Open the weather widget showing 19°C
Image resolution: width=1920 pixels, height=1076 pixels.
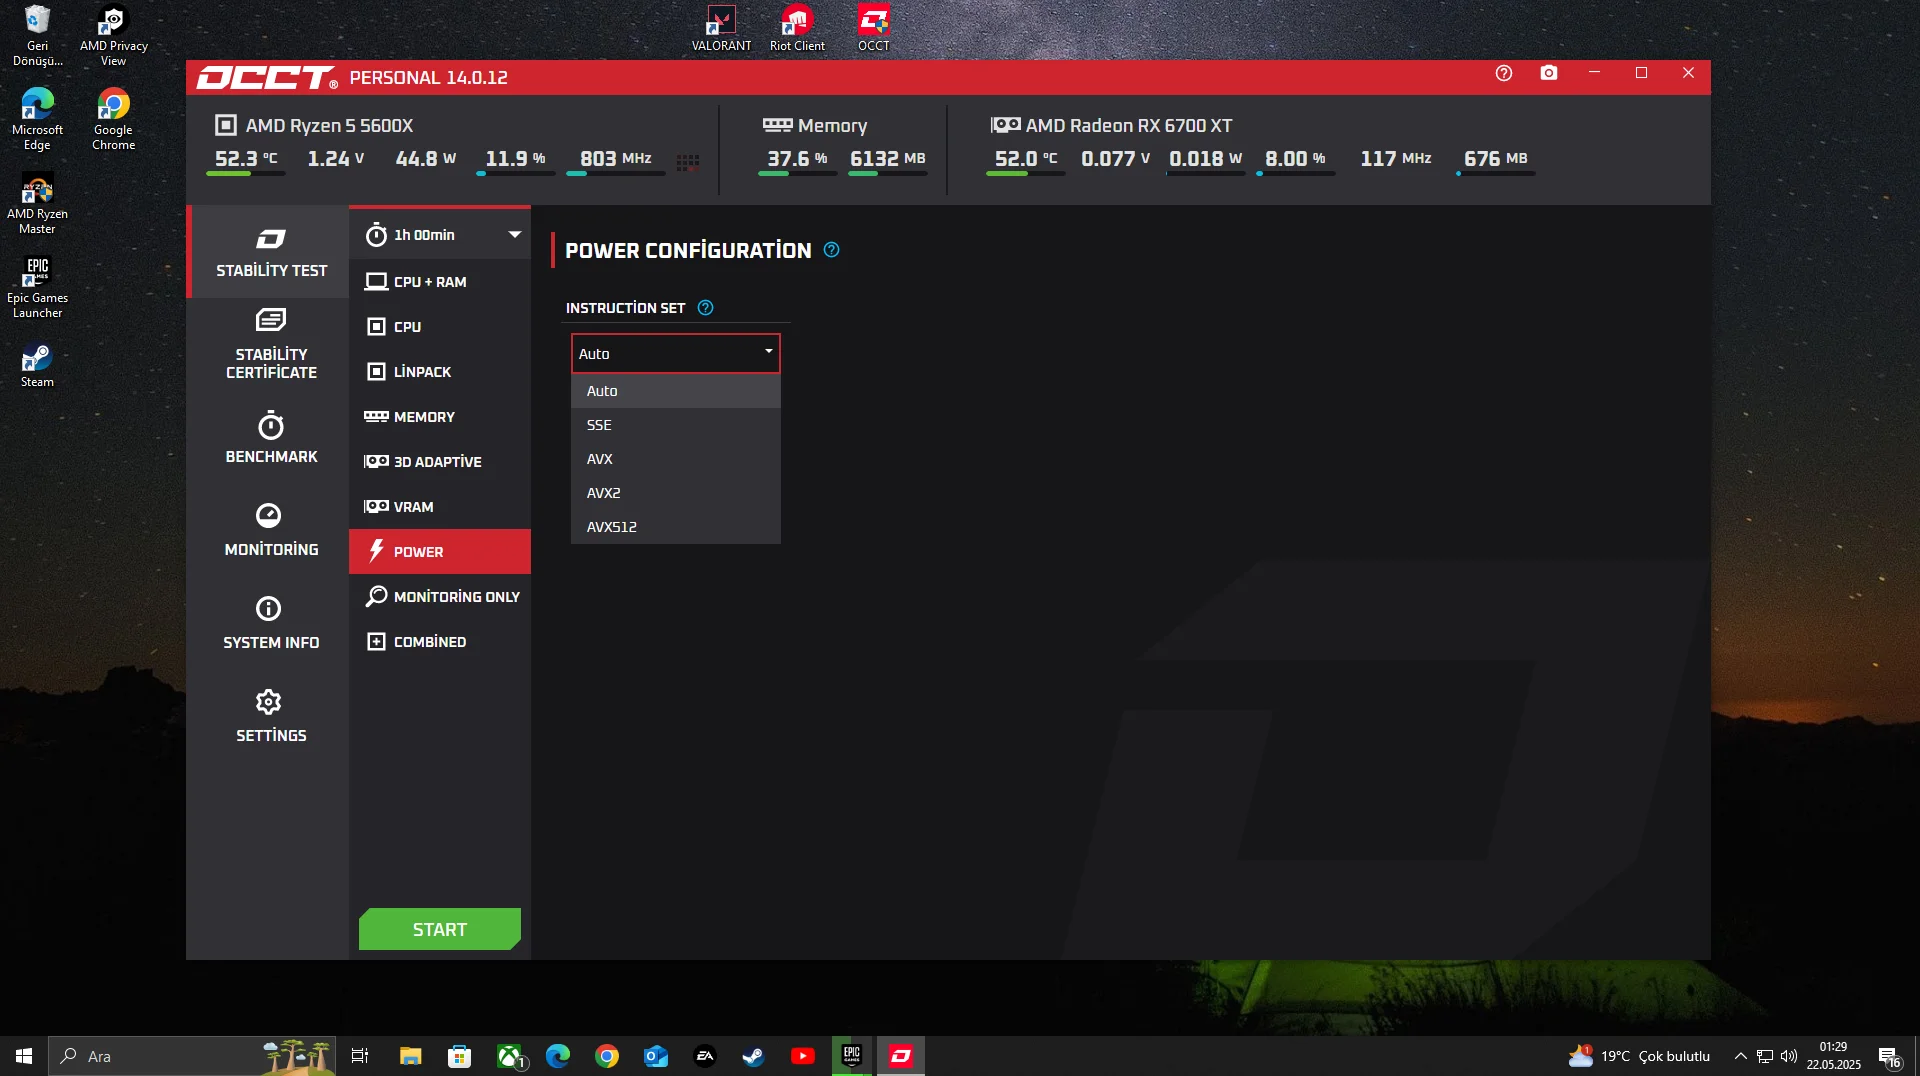tap(1640, 1056)
